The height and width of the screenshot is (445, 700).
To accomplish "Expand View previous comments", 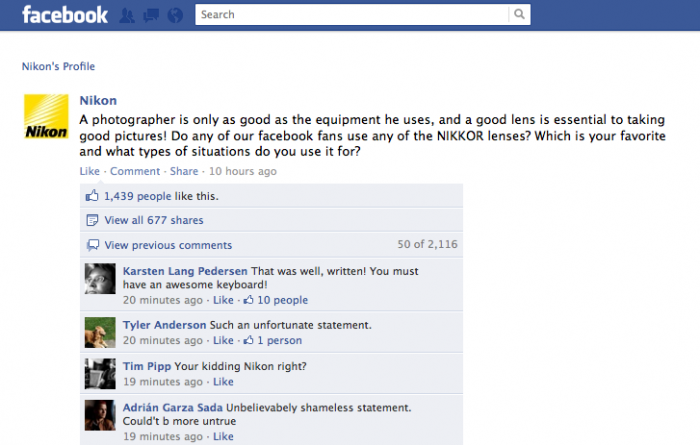I will pos(168,245).
